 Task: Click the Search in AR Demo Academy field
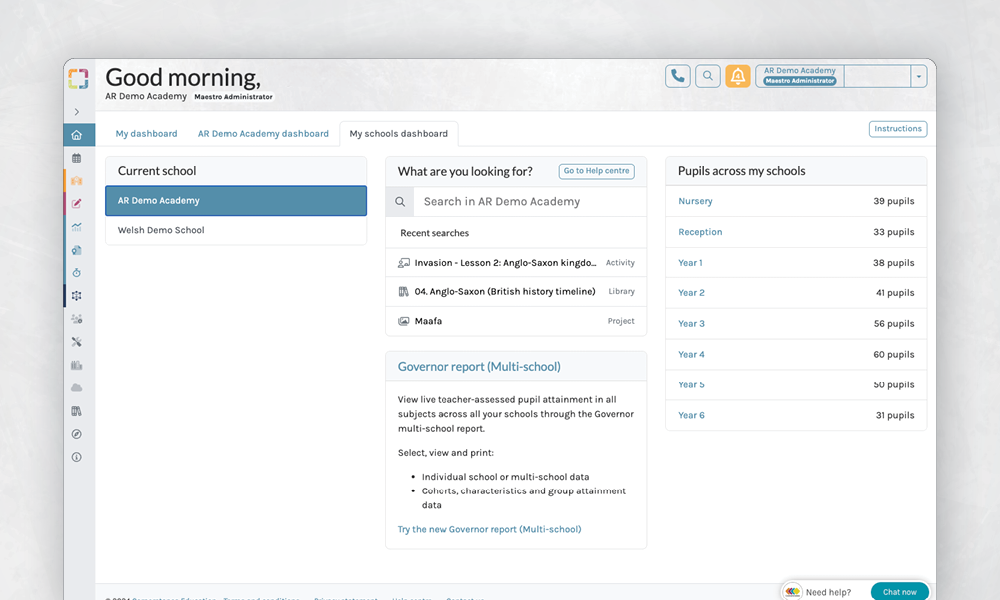click(528, 202)
